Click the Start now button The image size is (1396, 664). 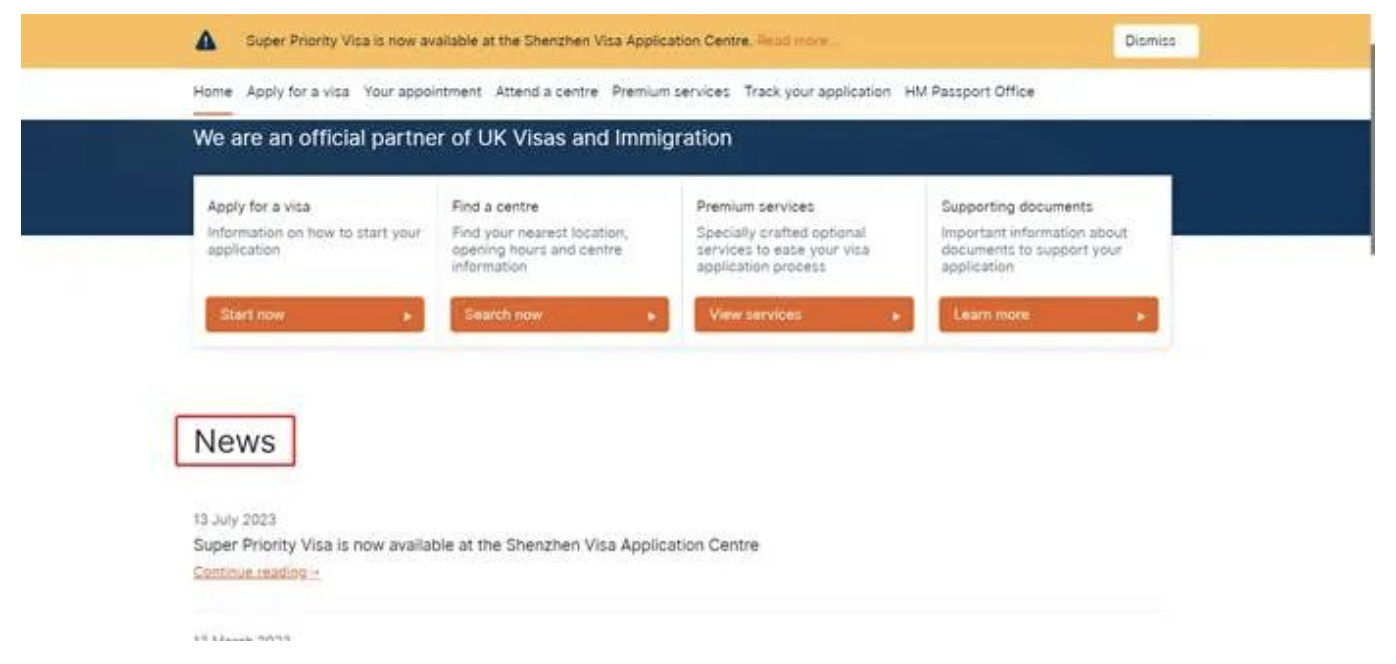(x=315, y=315)
